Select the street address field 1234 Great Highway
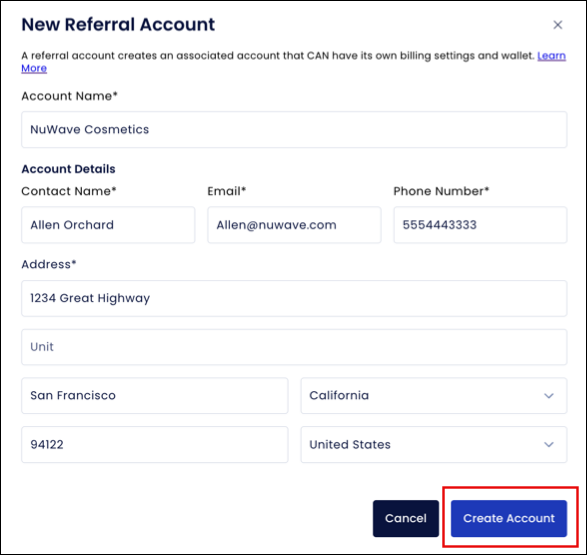Image resolution: width=587 pixels, height=555 pixels. pyautogui.click(x=294, y=298)
